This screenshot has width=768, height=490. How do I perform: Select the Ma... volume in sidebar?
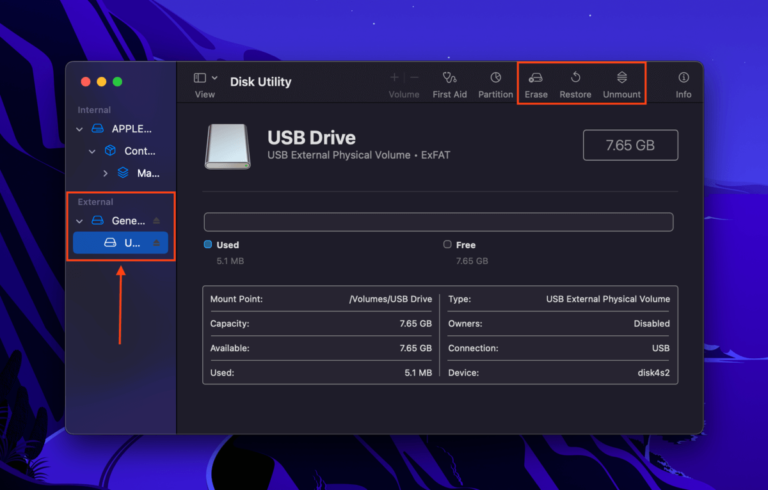[x=147, y=173]
